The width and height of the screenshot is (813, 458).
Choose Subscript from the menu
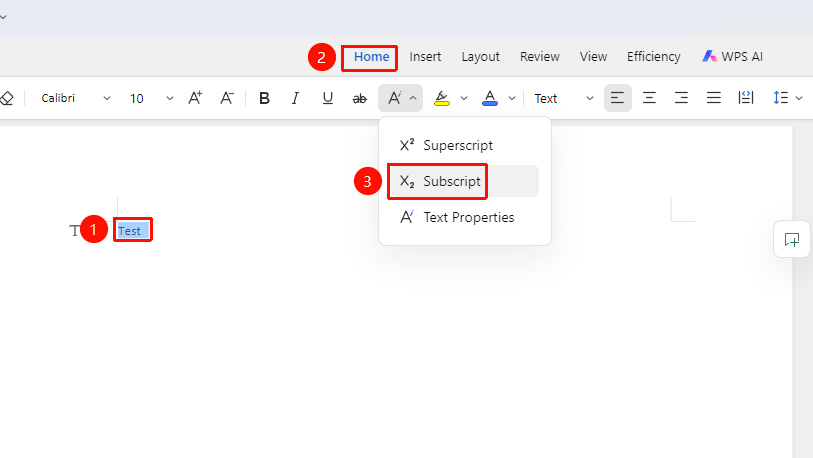(x=464, y=181)
